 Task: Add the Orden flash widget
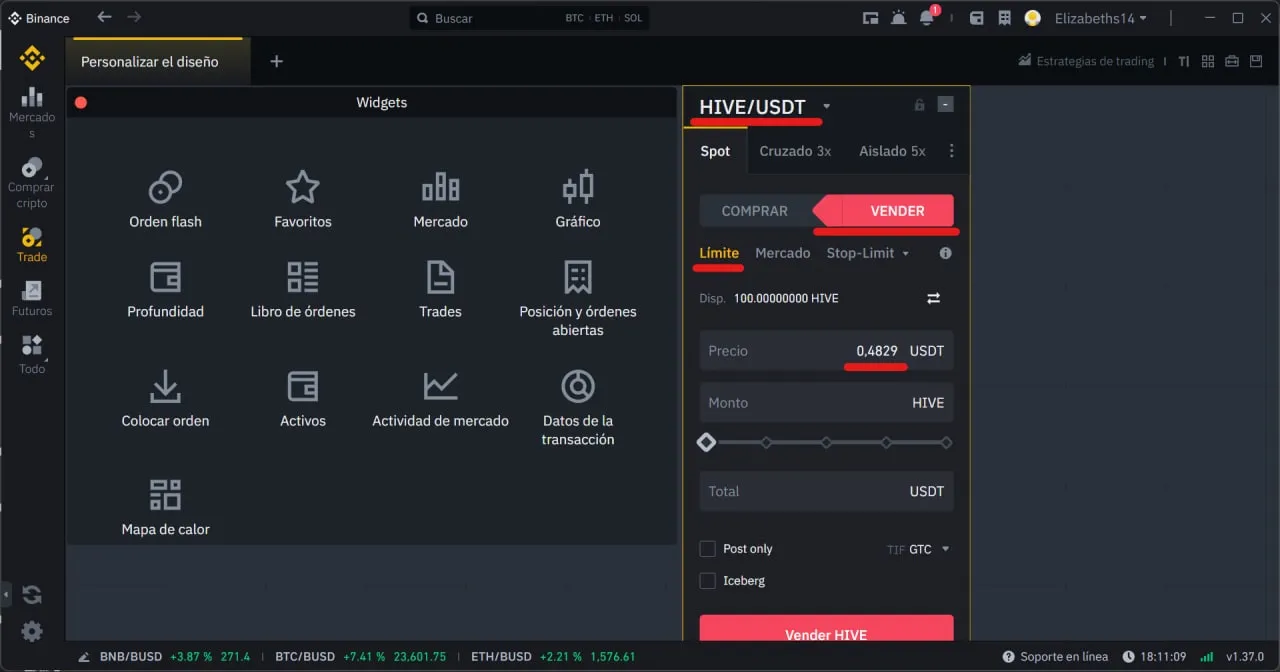[165, 200]
